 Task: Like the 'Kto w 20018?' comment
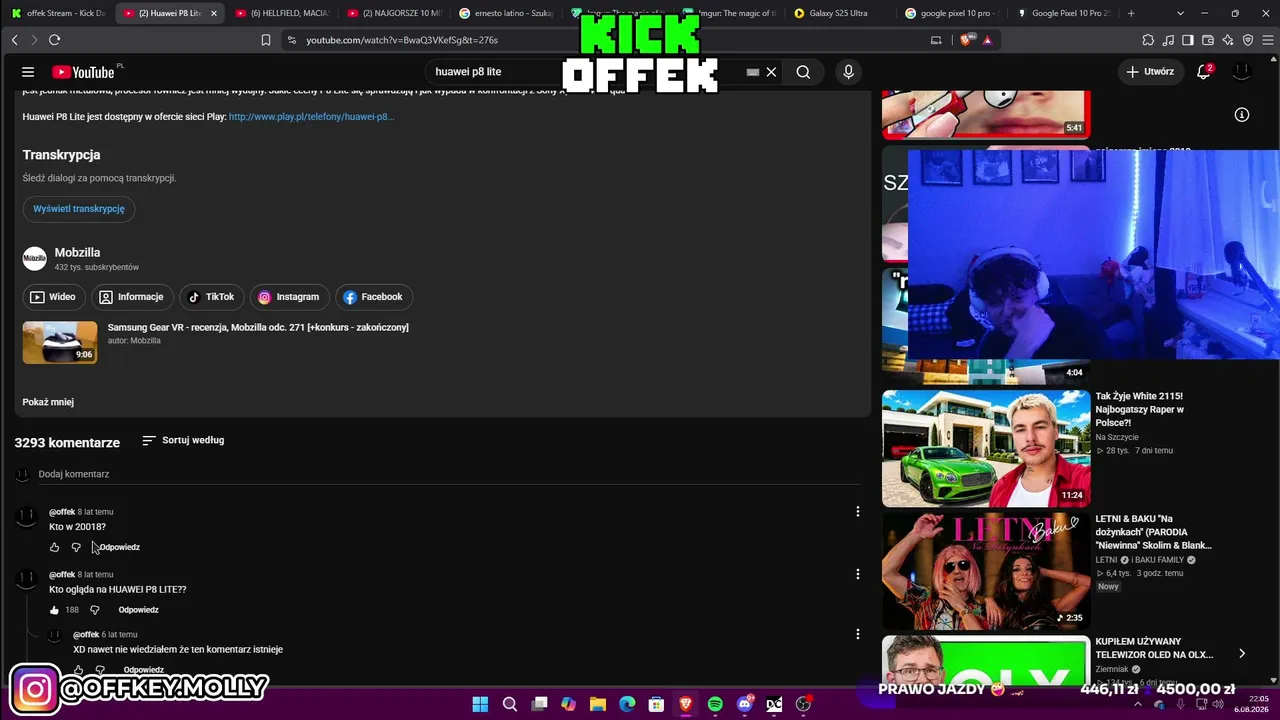click(x=54, y=547)
